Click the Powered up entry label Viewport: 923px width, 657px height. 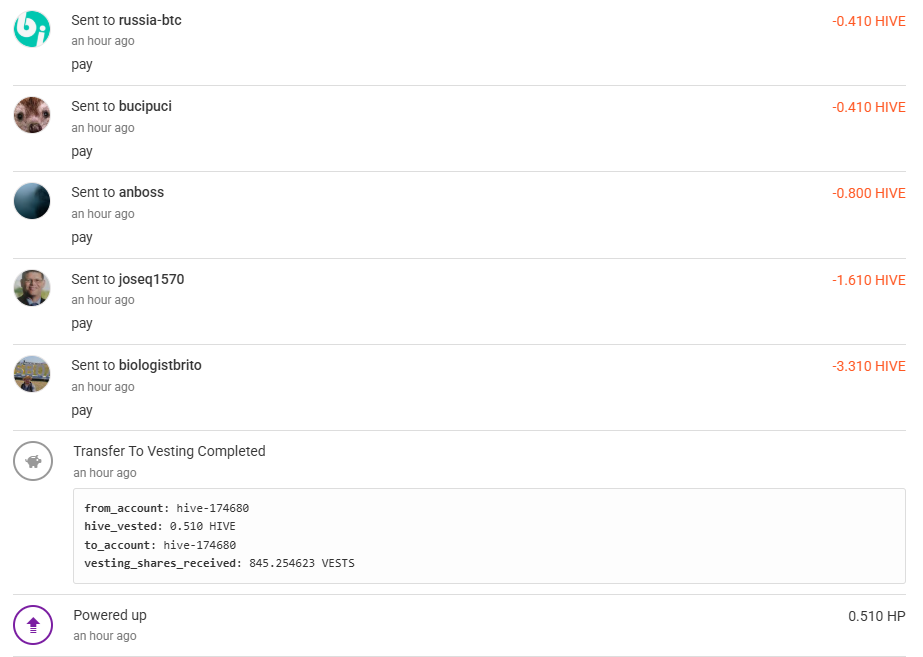[110, 615]
